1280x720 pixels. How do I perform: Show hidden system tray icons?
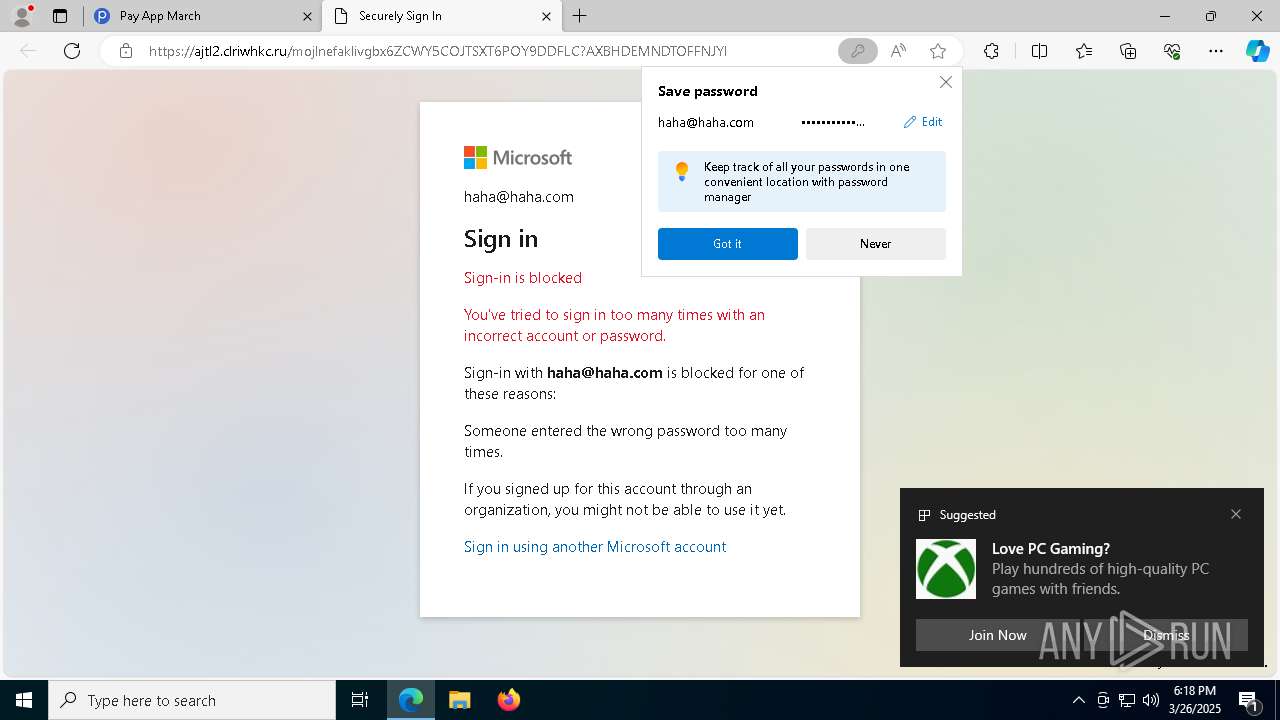tap(1078, 700)
